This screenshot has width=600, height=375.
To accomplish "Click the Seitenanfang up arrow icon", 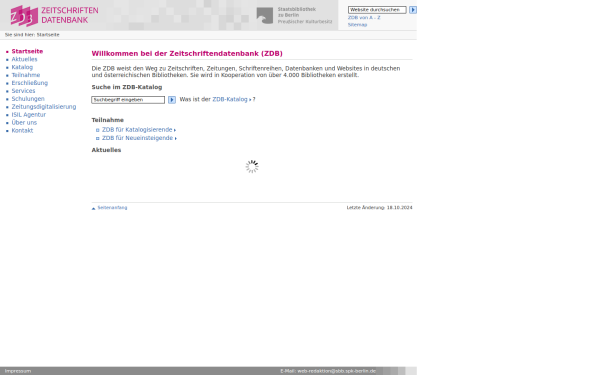I will click(93, 208).
